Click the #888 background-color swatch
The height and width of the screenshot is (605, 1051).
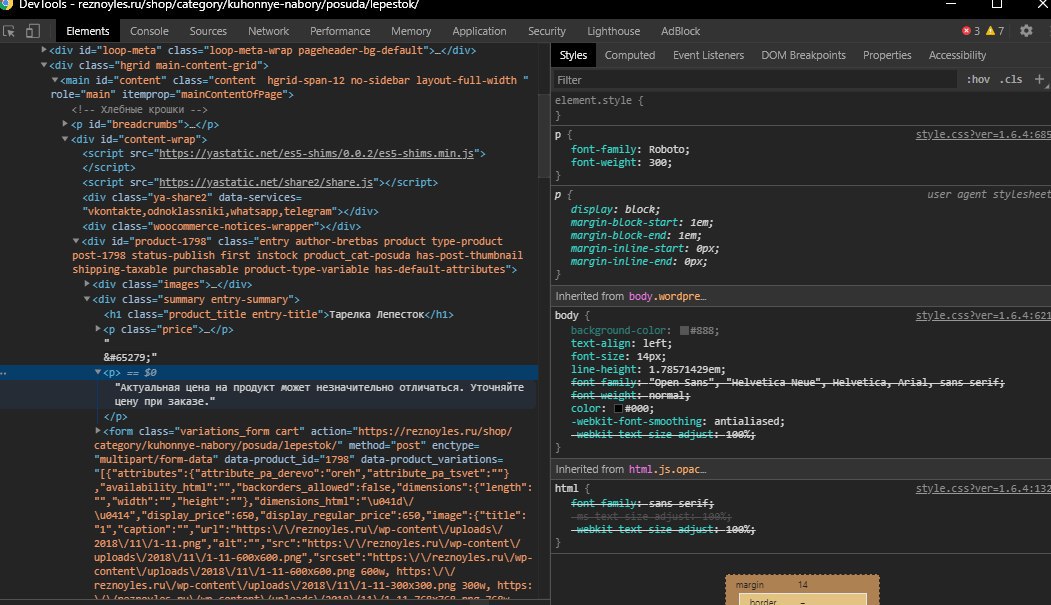point(685,330)
